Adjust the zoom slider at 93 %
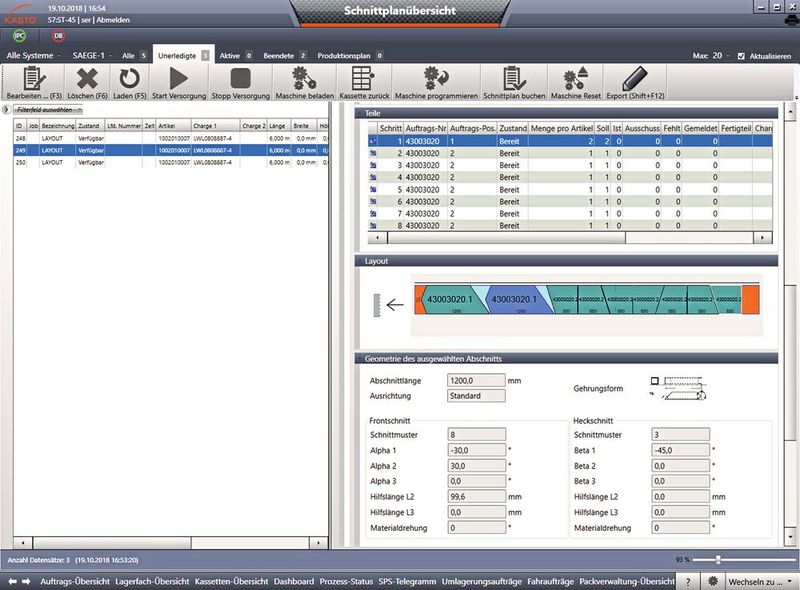Screen dimensions: 800x590 [718, 559]
